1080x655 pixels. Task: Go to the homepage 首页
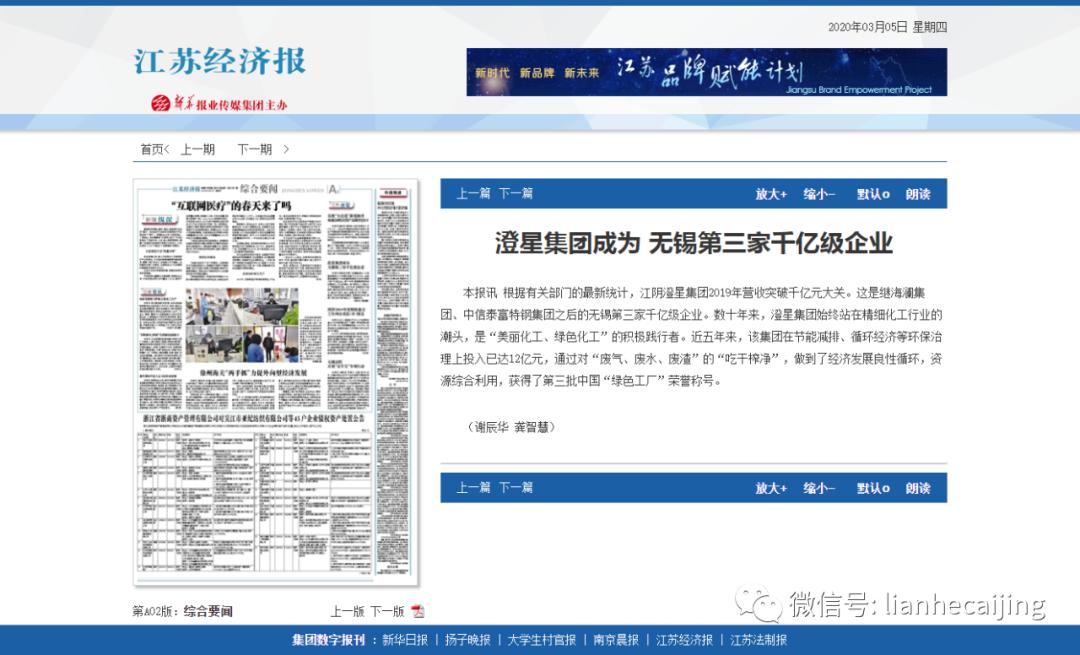point(149,148)
